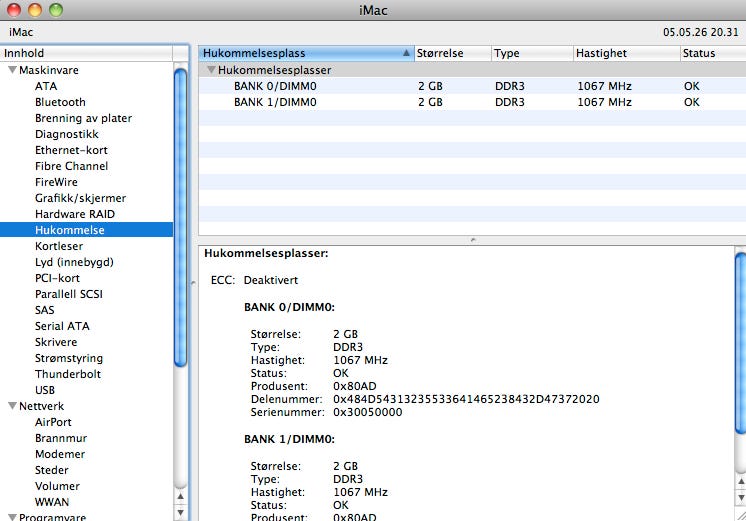Collapse the Maskinvare tree section
The image size is (746, 521).
[x=12, y=70]
